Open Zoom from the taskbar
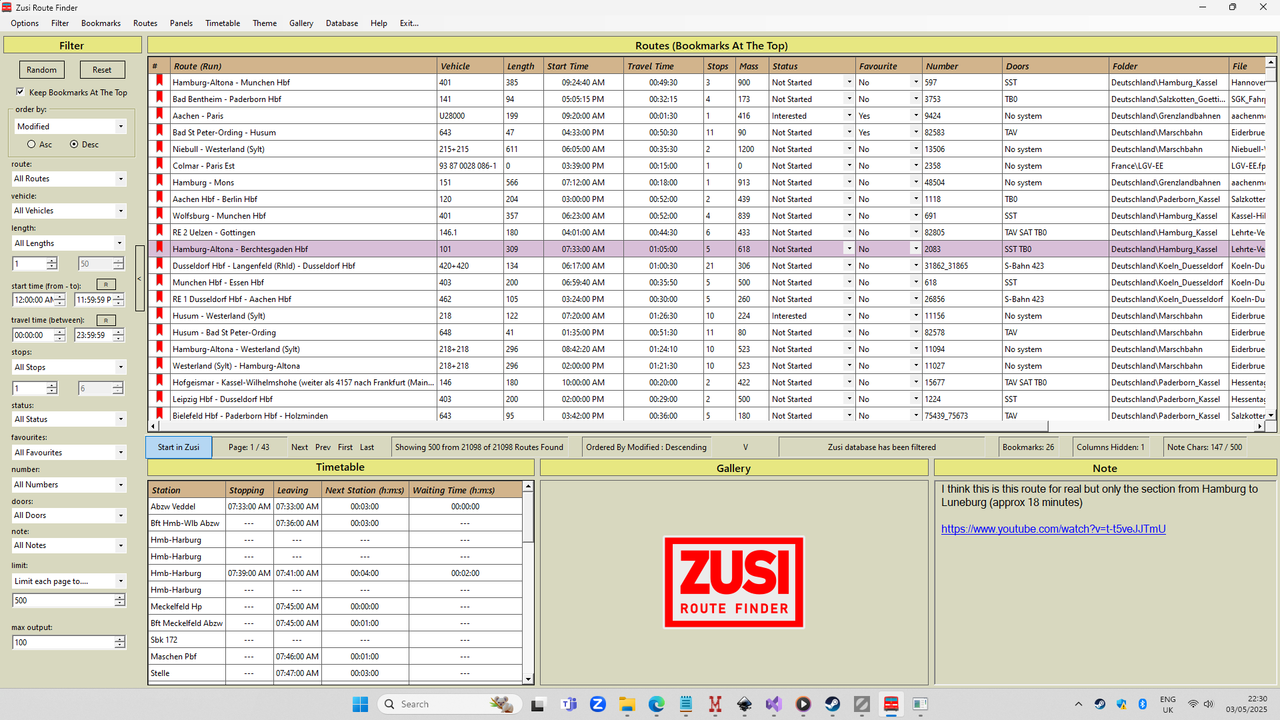 coord(598,704)
